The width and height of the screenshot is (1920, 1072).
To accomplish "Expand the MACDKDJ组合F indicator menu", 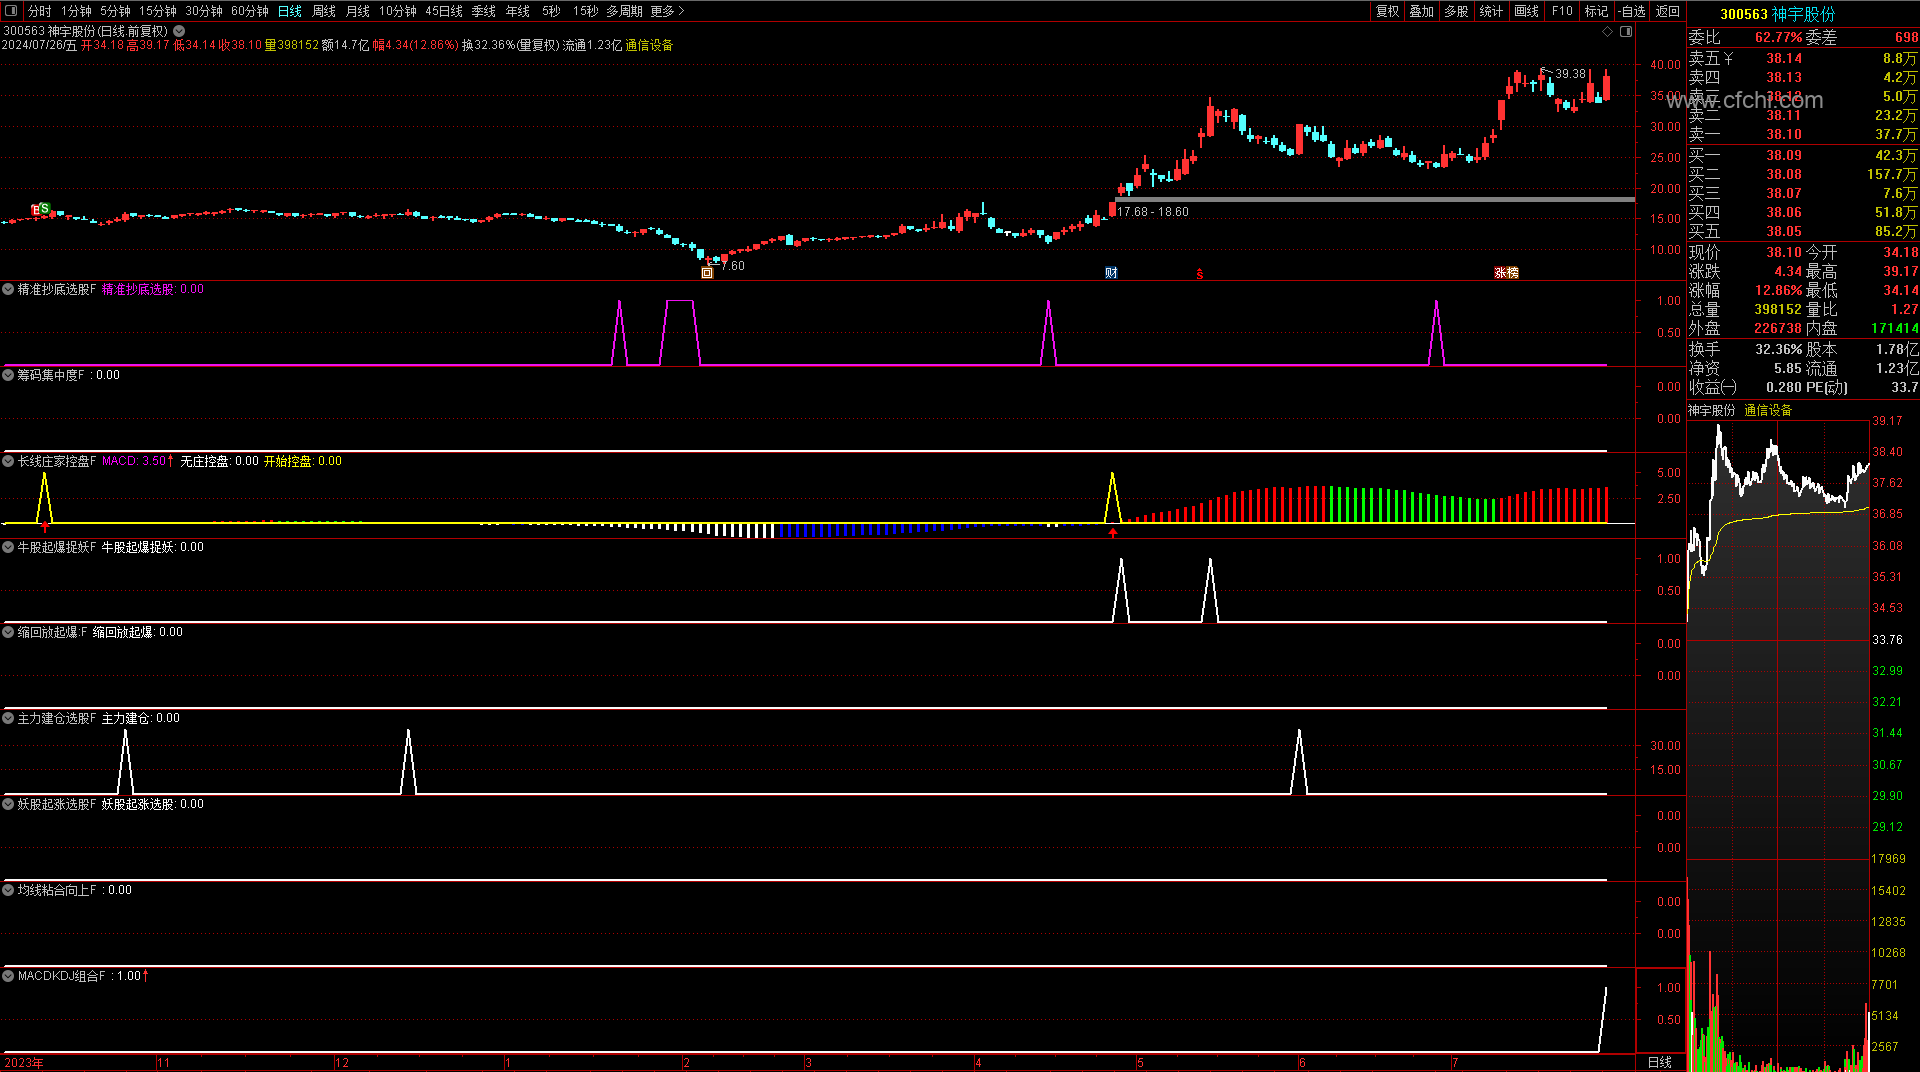I will point(9,976).
